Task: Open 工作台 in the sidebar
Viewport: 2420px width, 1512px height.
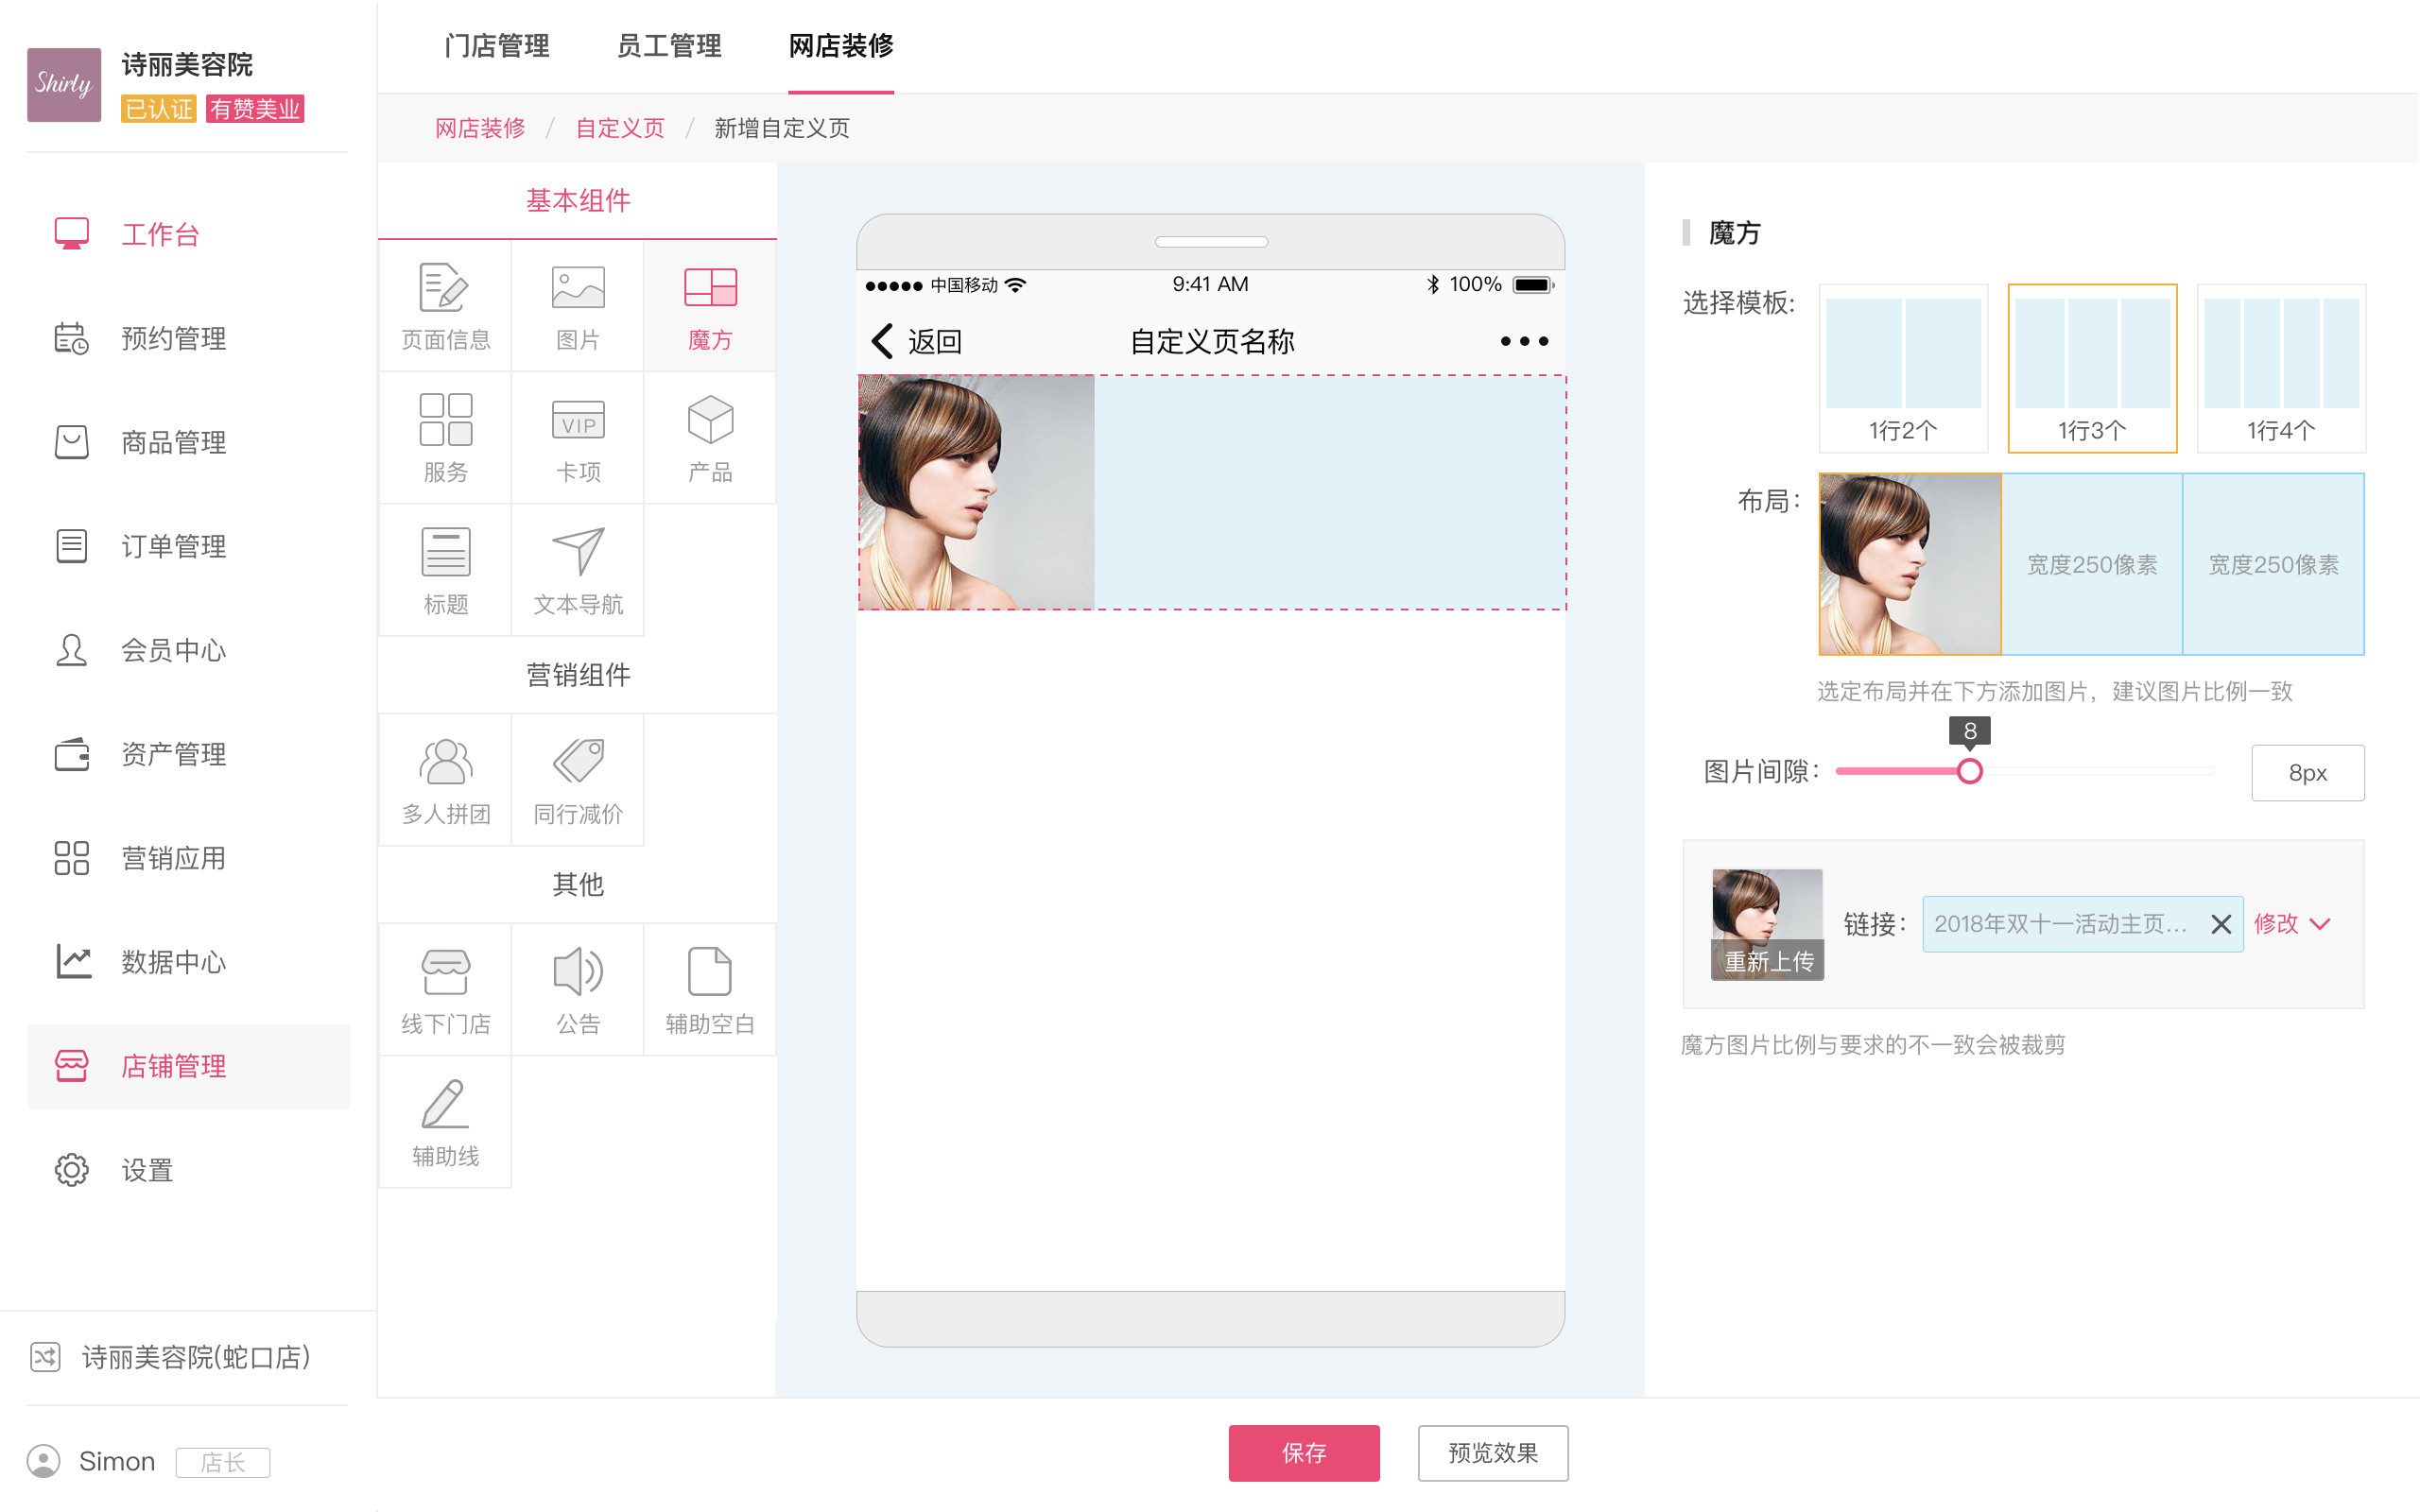Action: click(x=188, y=234)
